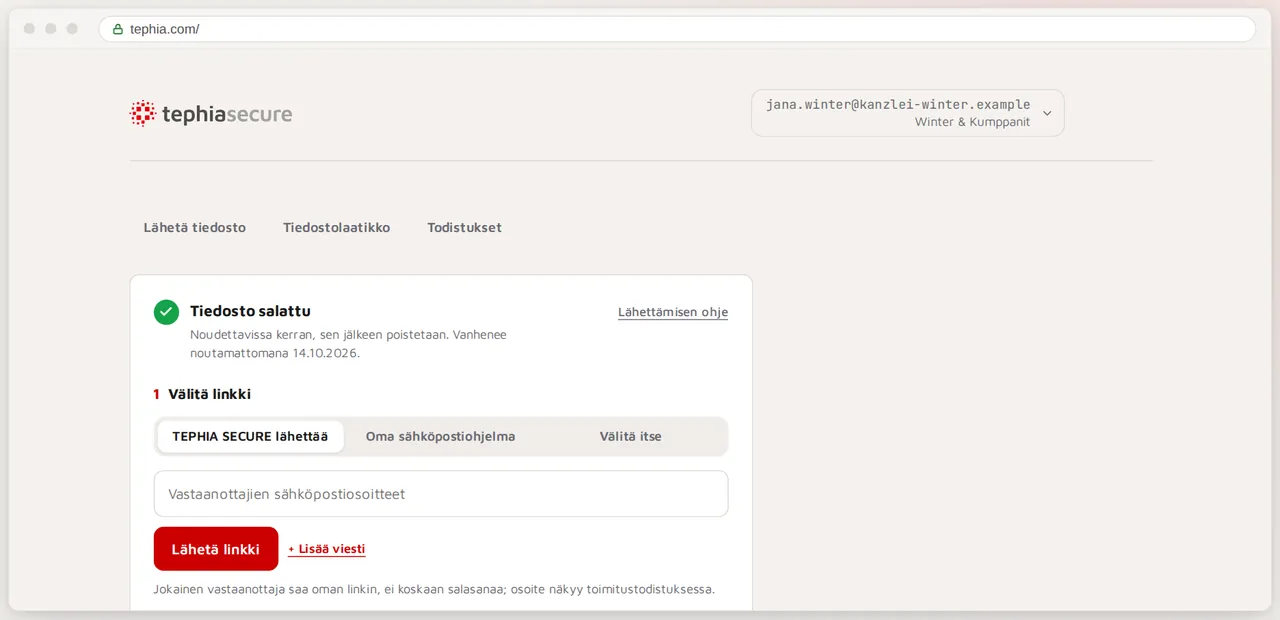This screenshot has width=1280, height=620.
Task: Go to Todistukset tab
Action: coord(464,227)
